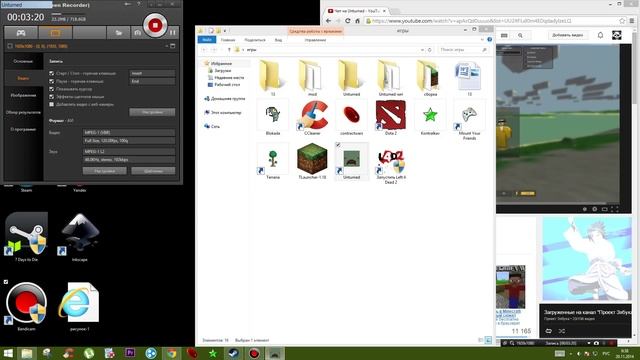Open Bandicam's 'Обзор результатов' tab

23,112
